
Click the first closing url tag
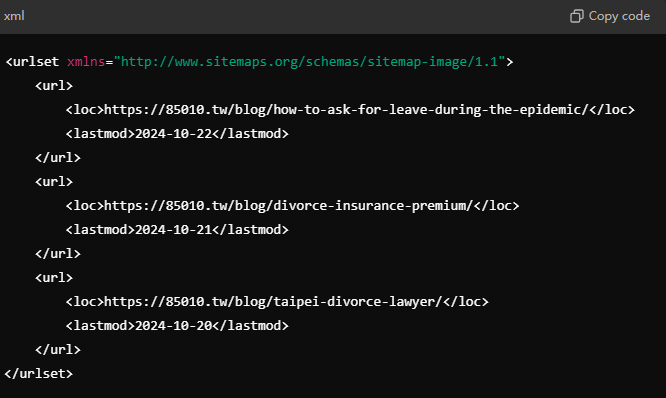pyautogui.click(x=58, y=158)
